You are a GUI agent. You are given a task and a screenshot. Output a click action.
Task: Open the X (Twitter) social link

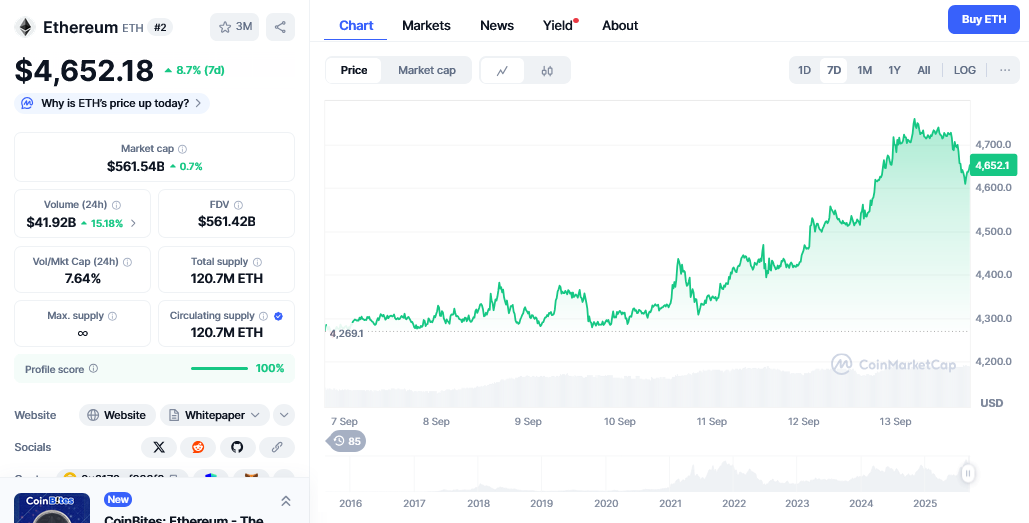coord(159,447)
